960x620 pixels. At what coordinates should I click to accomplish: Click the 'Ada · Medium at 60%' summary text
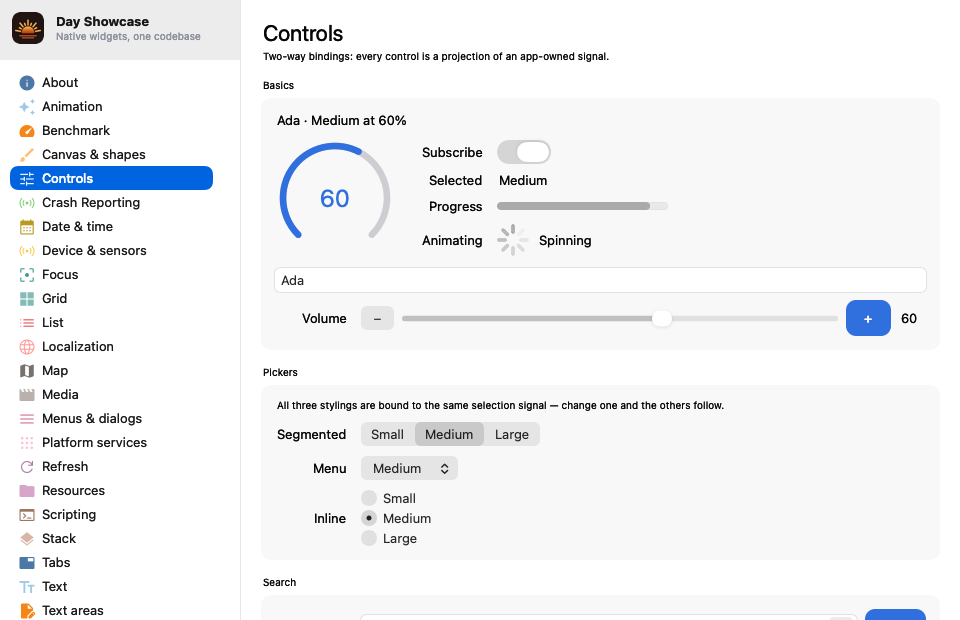pyautogui.click(x=342, y=121)
